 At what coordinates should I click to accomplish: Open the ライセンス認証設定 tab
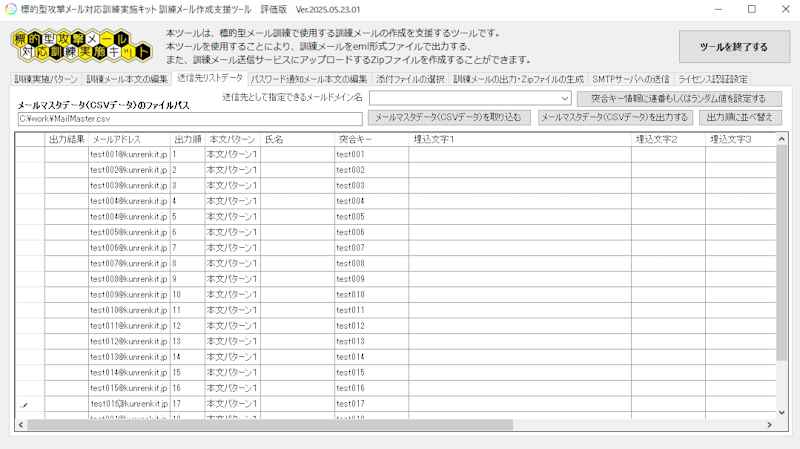click(x=713, y=79)
